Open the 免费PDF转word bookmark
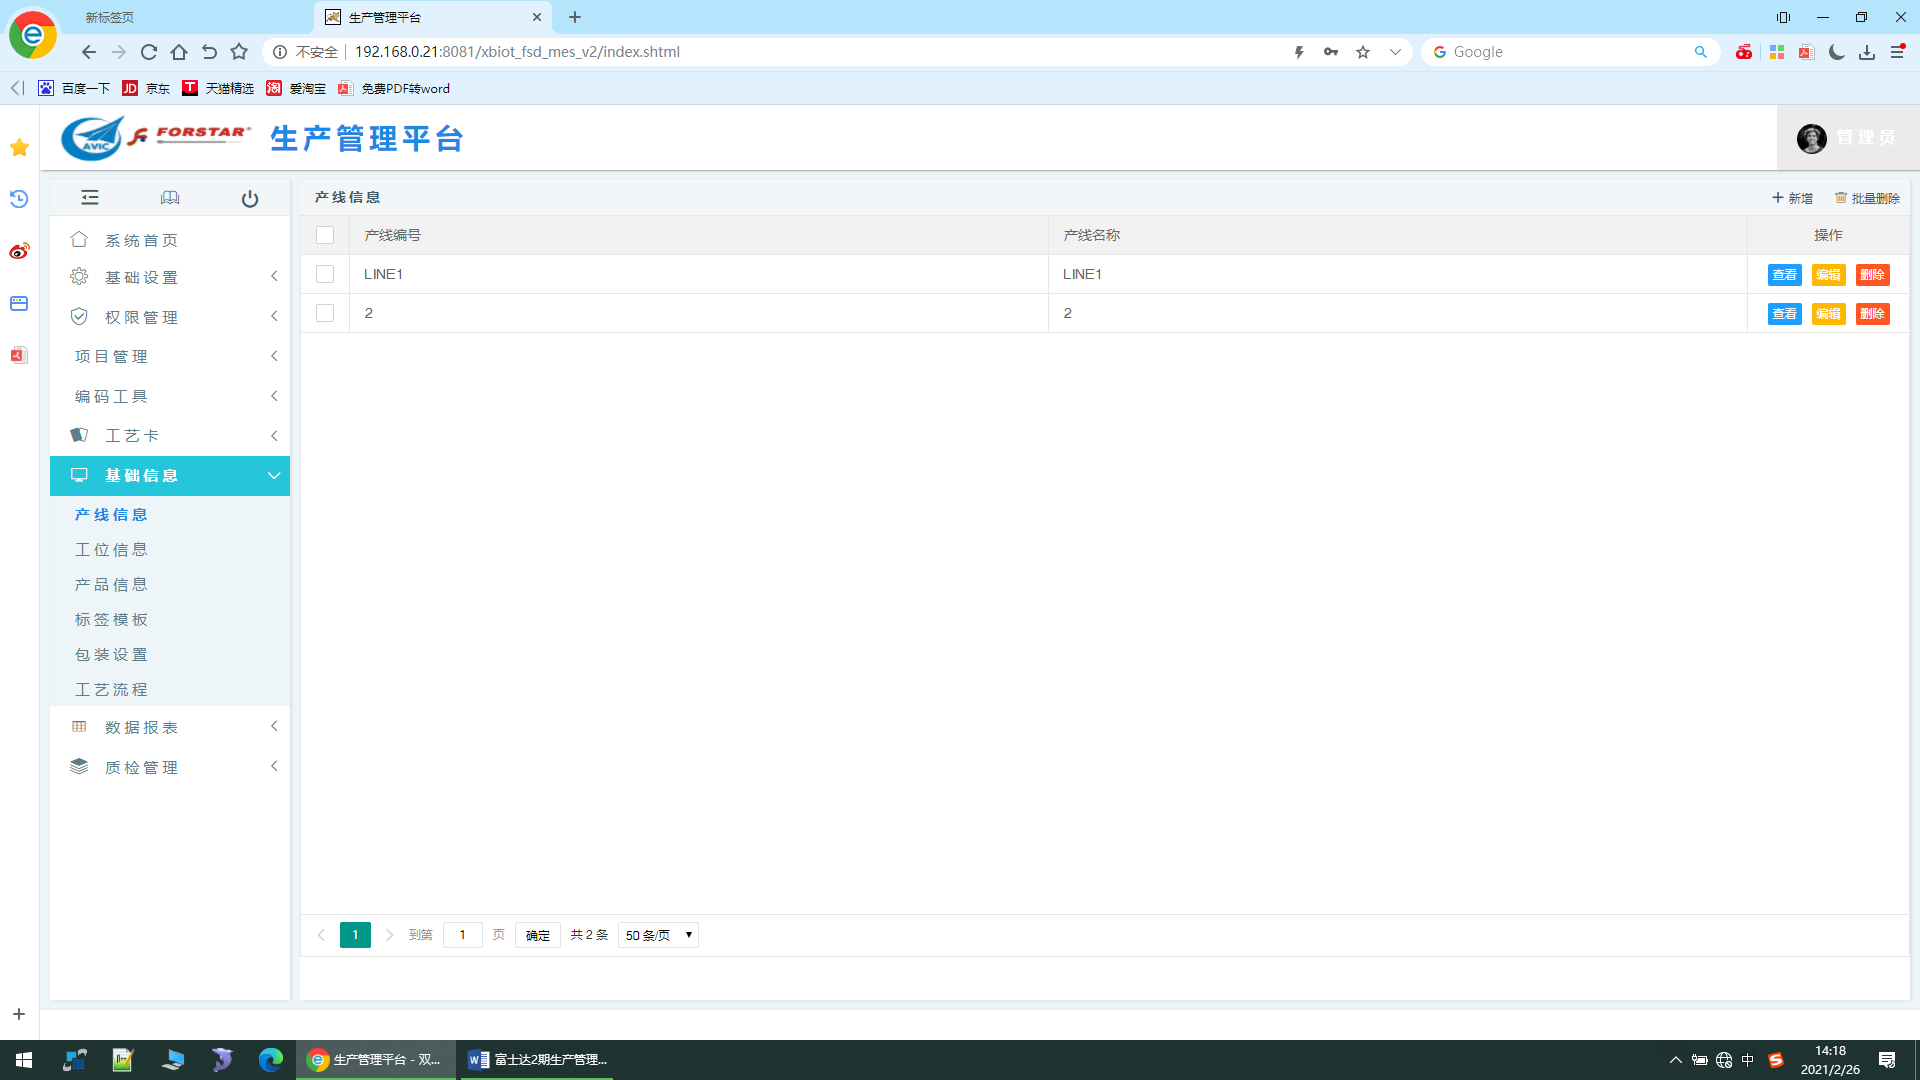Viewport: 1920px width, 1080px height. tap(394, 88)
